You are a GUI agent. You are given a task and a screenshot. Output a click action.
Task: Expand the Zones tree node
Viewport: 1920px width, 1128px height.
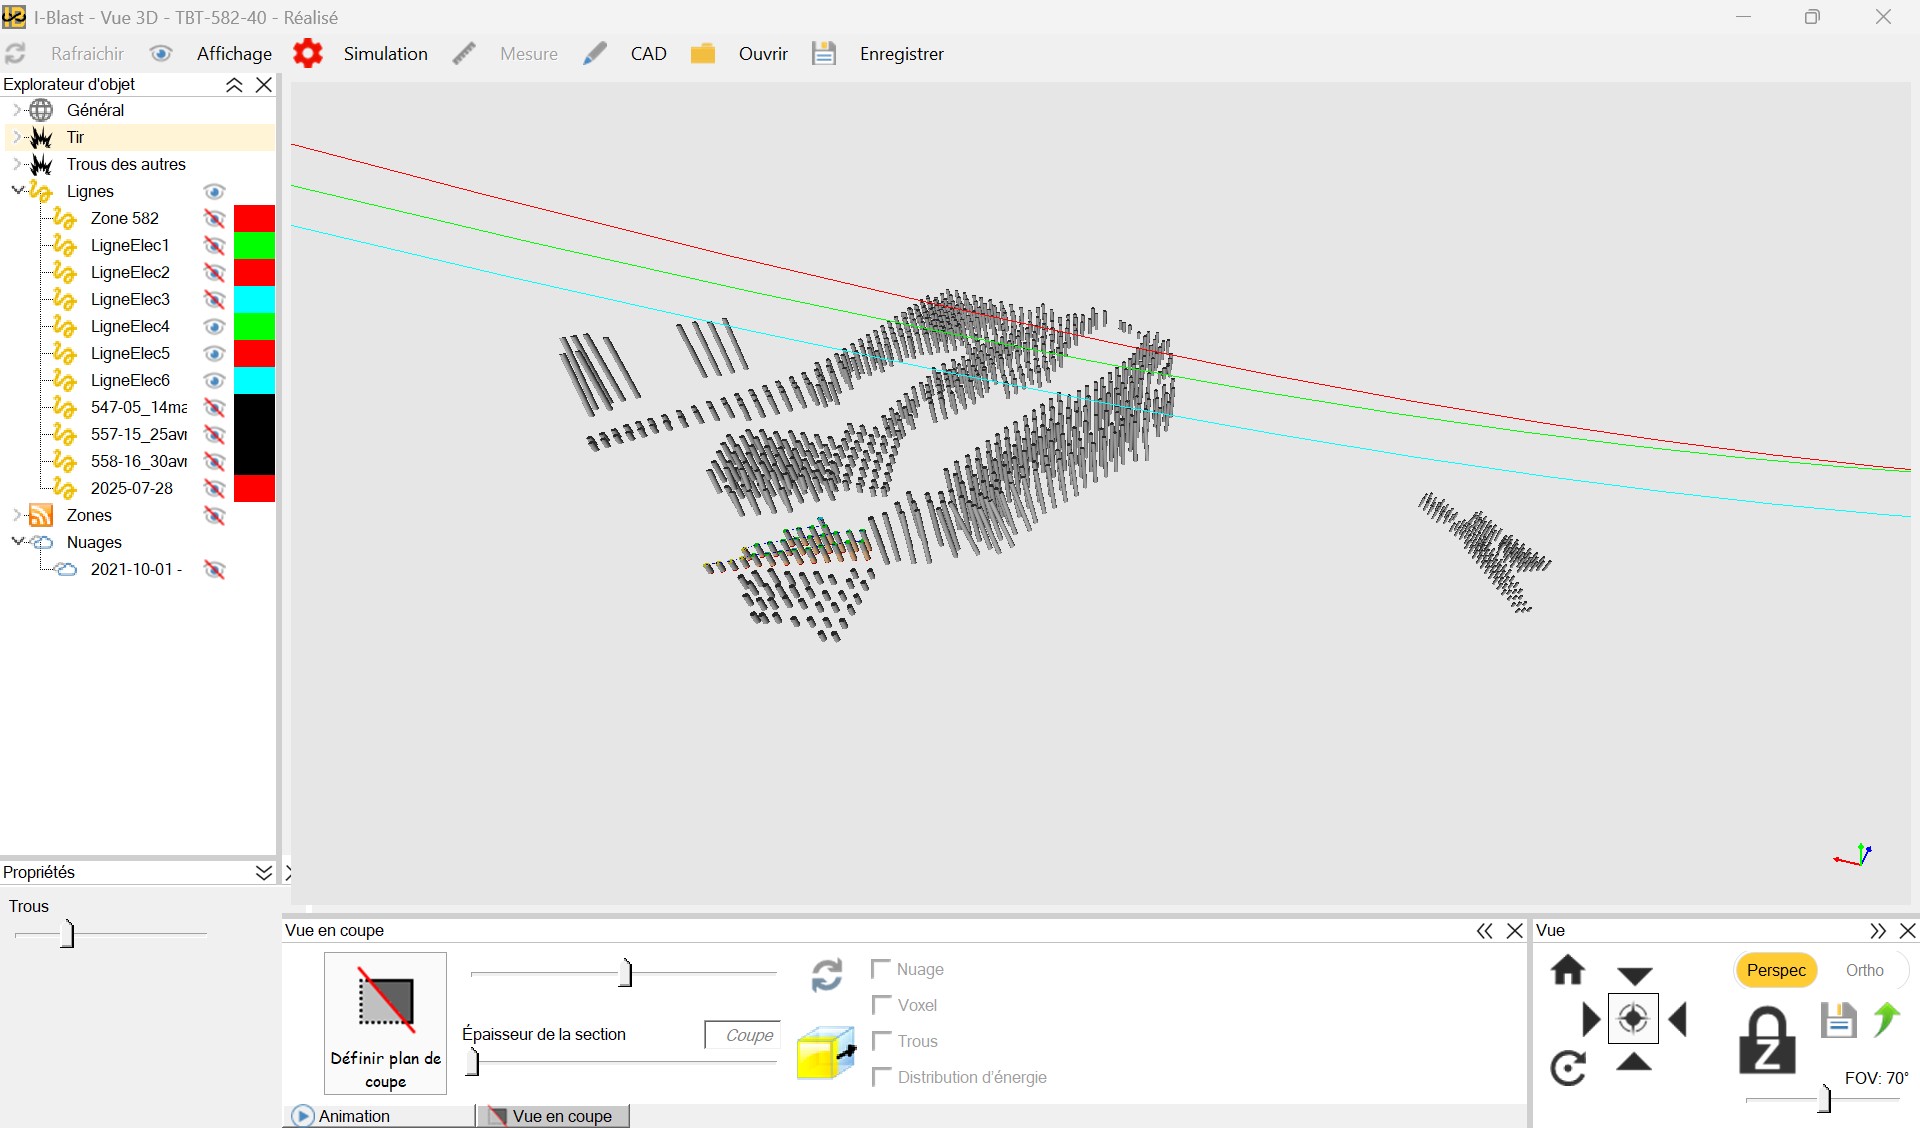(14, 515)
